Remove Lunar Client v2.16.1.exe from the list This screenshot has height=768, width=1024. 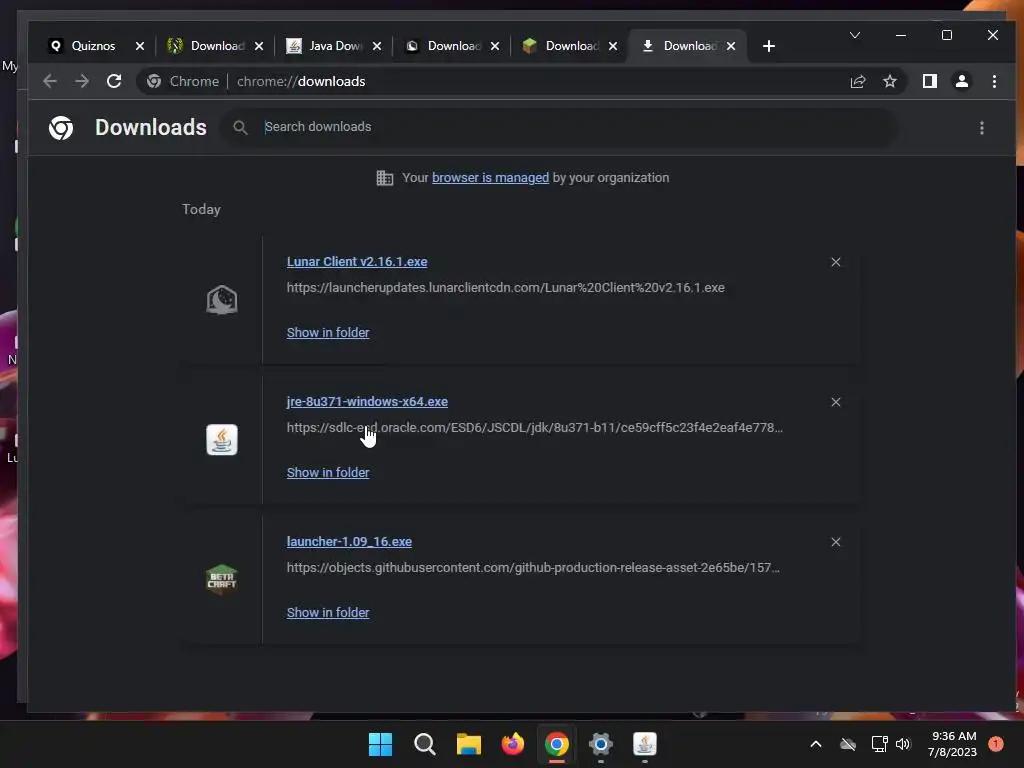click(x=835, y=262)
